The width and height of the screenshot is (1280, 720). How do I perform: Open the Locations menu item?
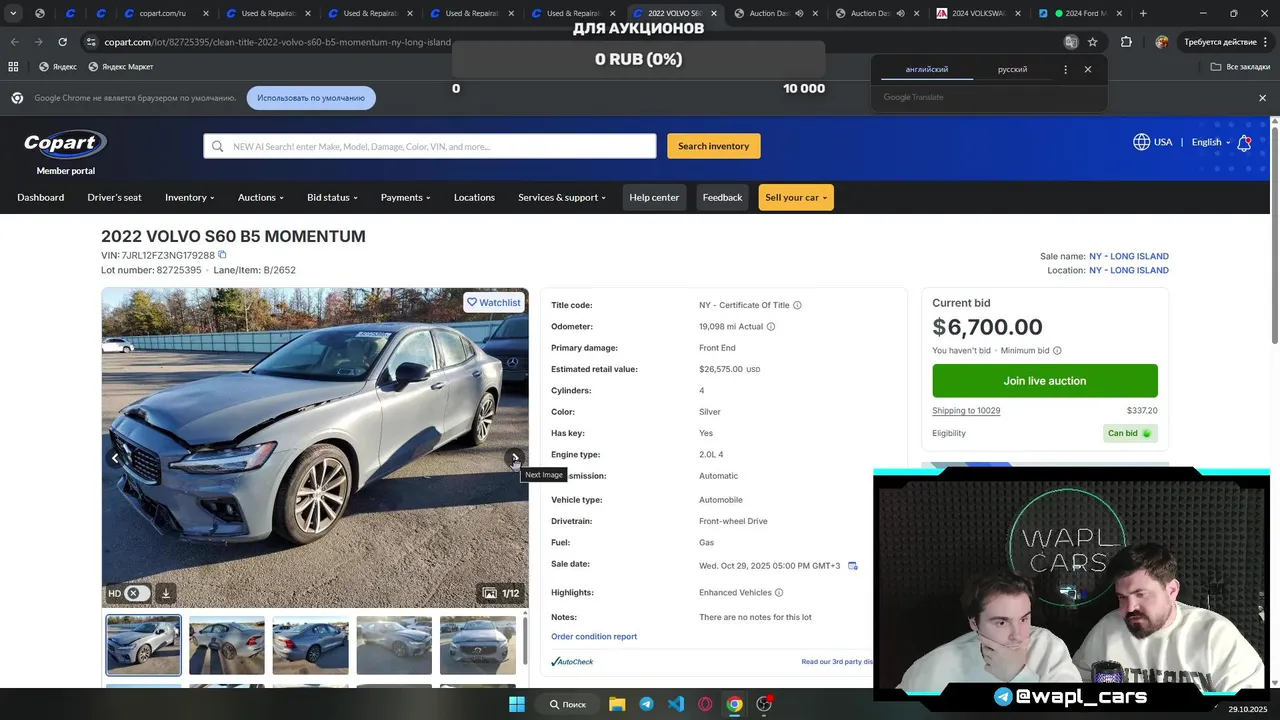tap(474, 197)
